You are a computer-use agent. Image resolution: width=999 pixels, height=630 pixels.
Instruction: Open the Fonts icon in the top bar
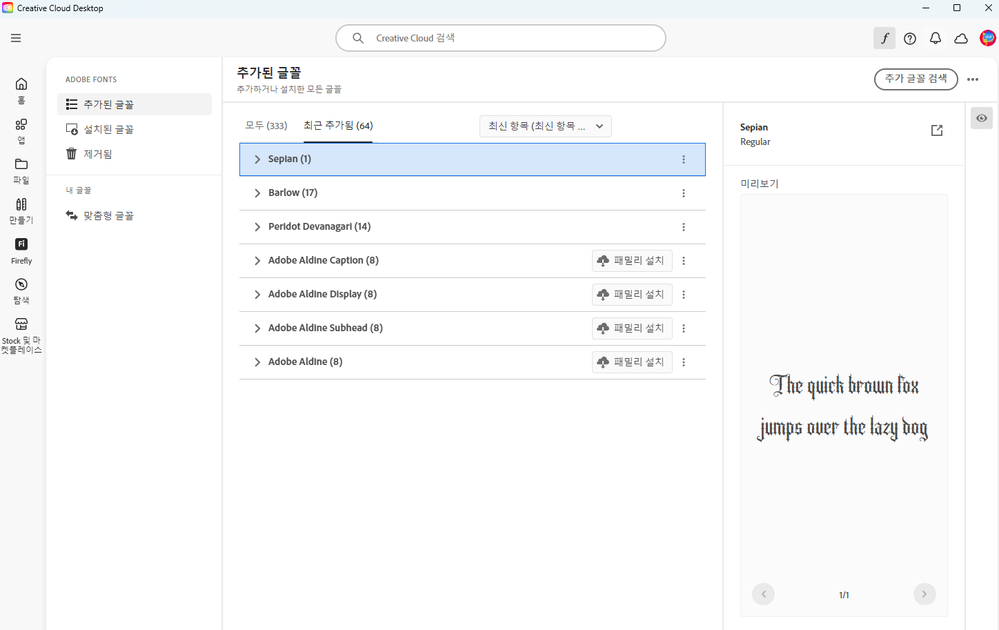[884, 38]
